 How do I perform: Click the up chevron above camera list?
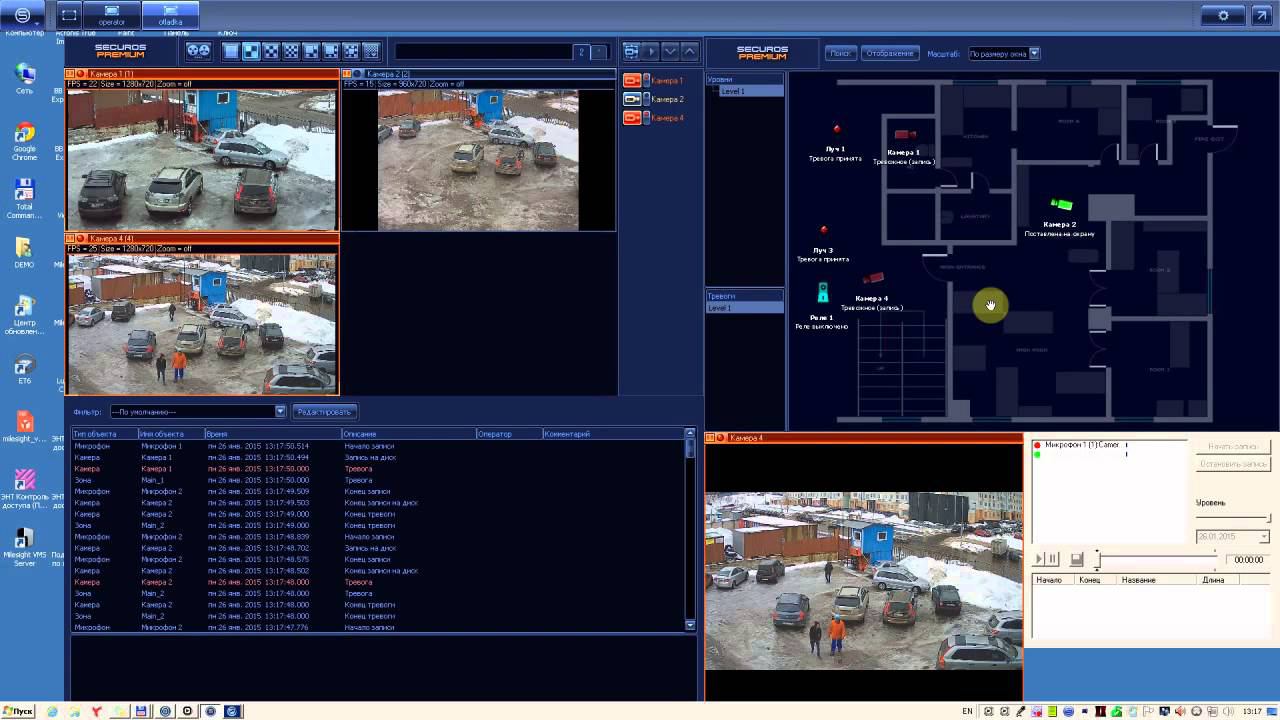(x=689, y=51)
